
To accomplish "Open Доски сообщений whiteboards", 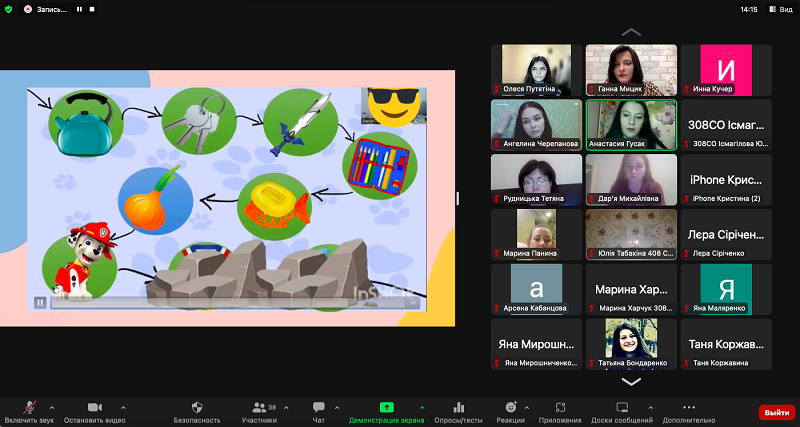I will click(622, 412).
